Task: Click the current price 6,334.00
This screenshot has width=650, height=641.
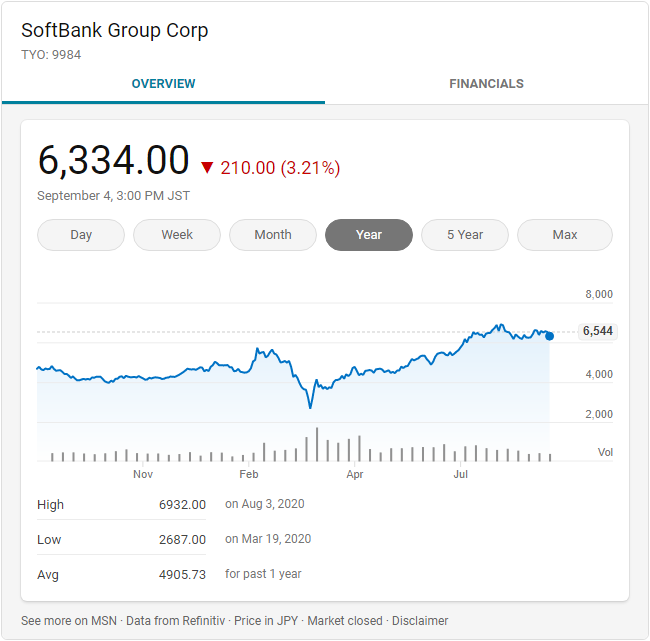Action: coord(113,160)
